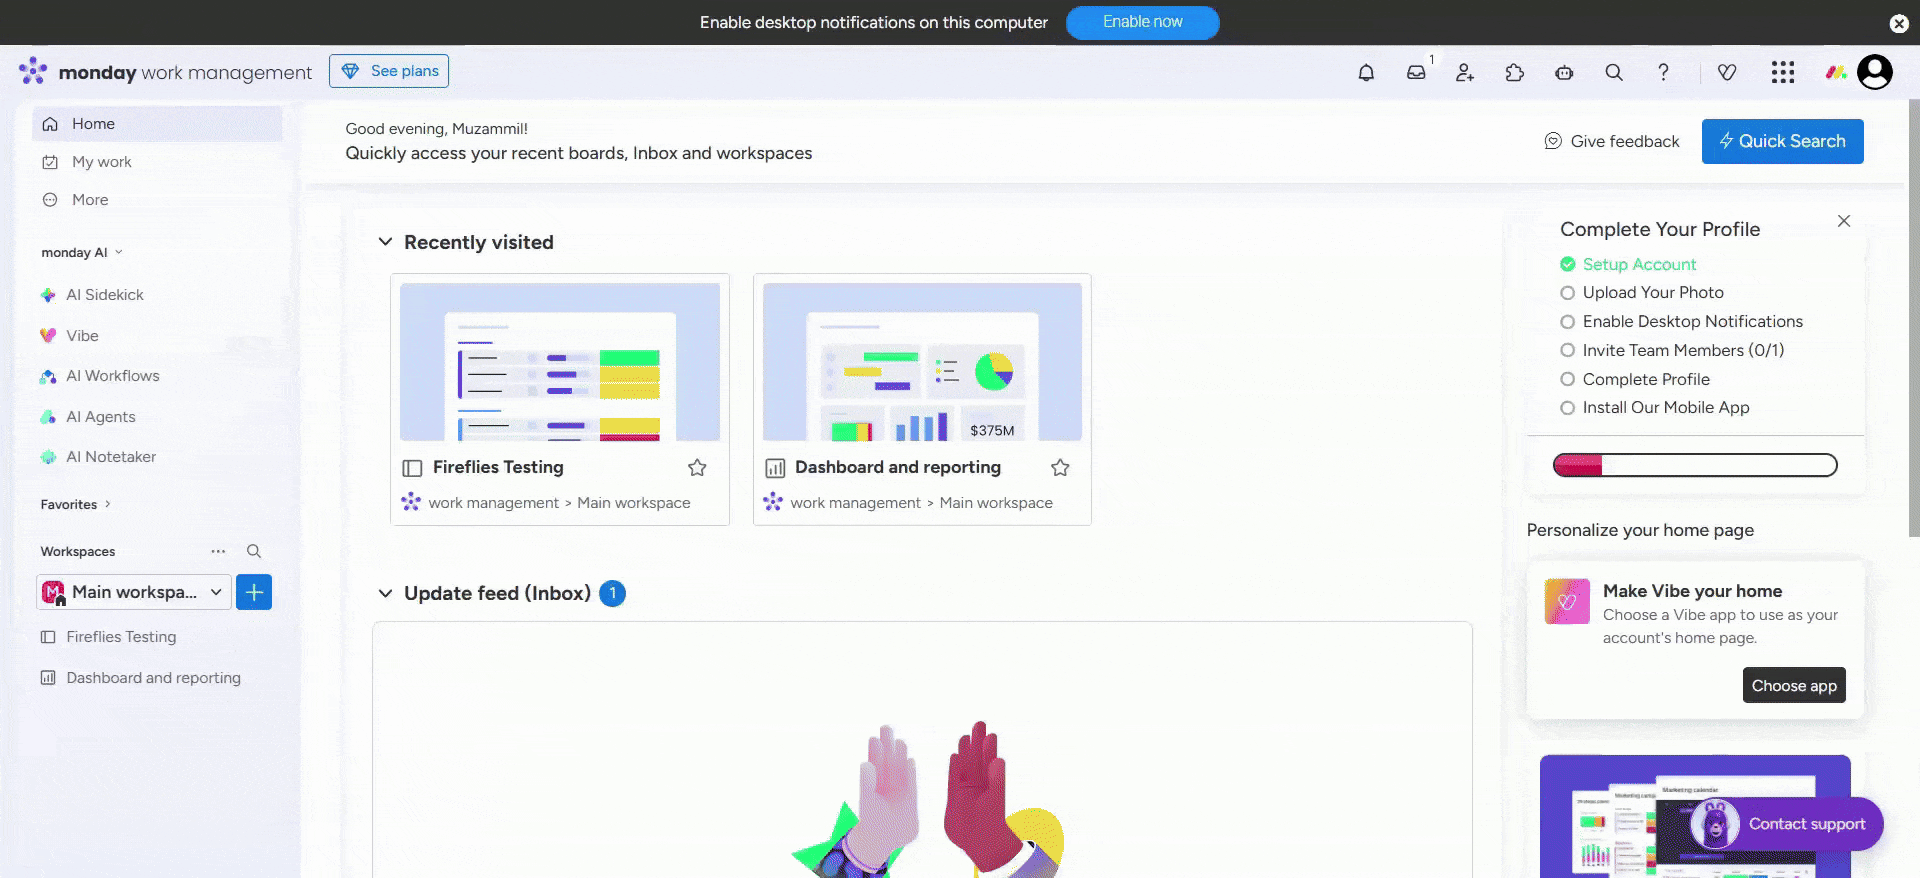Click the Give feedback link
The height and width of the screenshot is (878, 1920).
point(1612,141)
